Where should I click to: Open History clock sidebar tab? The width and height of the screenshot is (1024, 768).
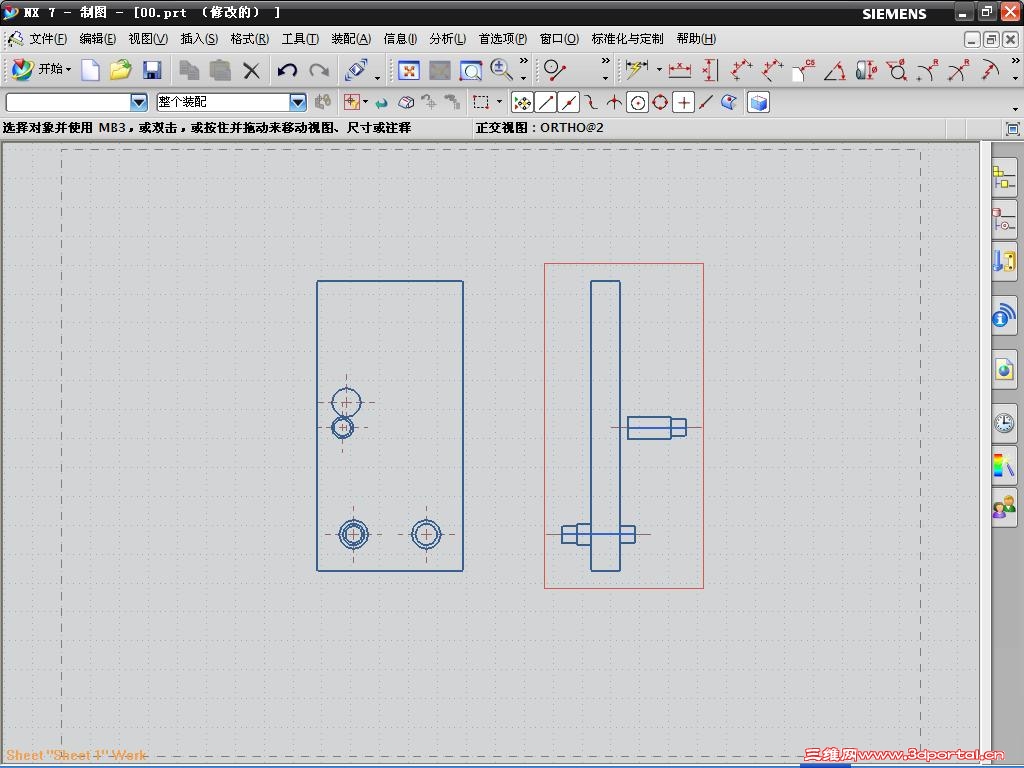(x=1004, y=423)
